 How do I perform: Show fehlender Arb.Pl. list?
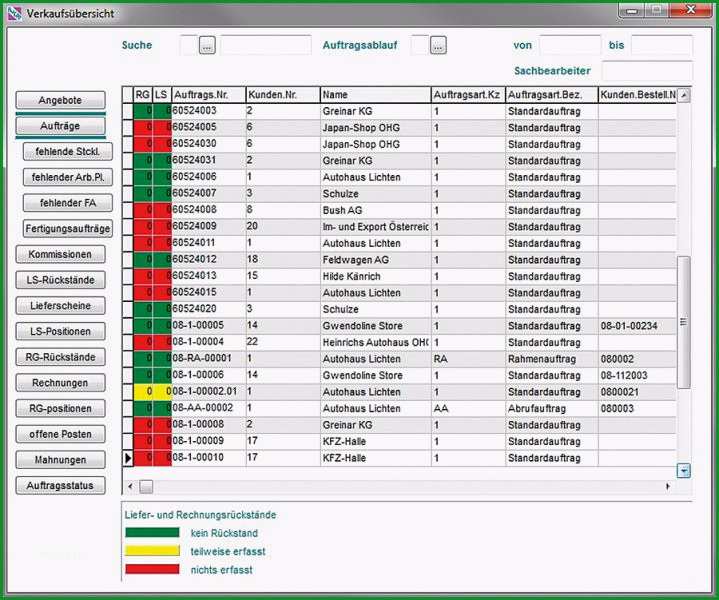click(68, 177)
